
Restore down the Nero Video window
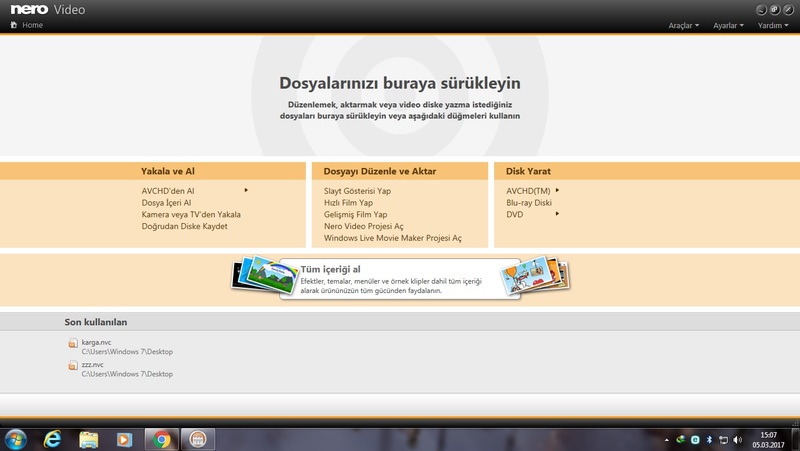(774, 10)
